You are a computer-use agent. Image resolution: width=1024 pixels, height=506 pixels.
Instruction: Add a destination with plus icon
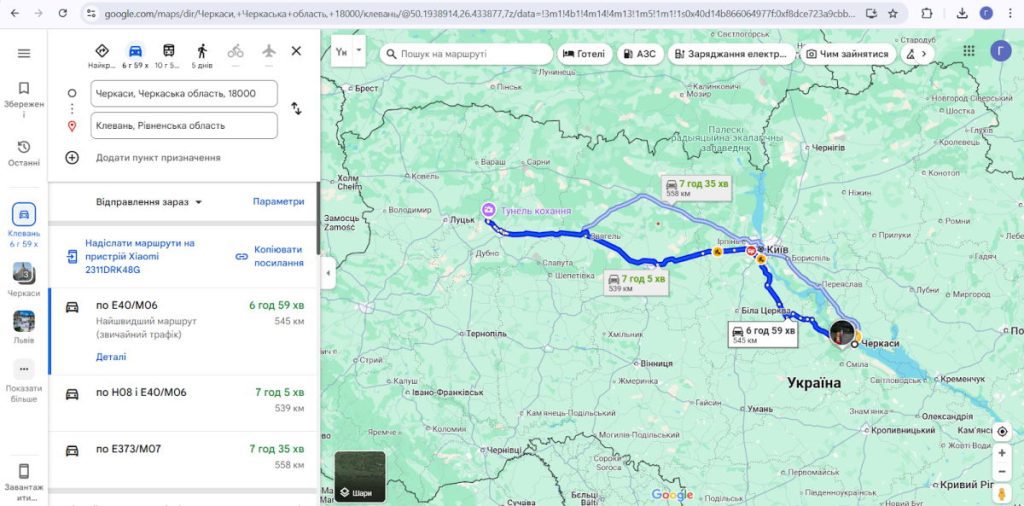[72, 157]
